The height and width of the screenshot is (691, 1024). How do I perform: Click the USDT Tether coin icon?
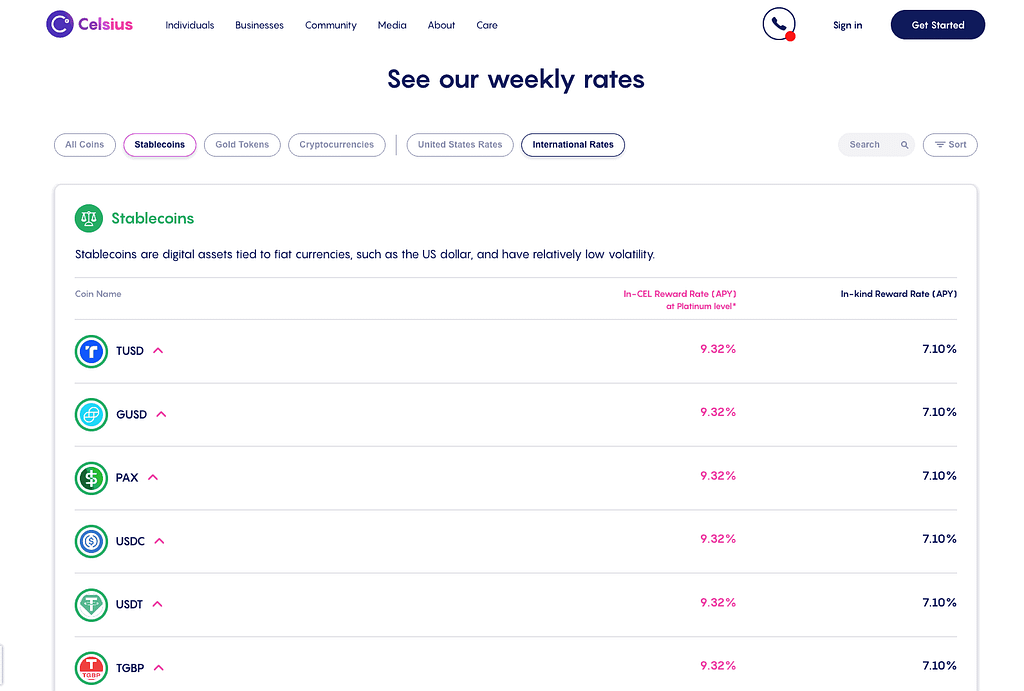click(x=91, y=605)
